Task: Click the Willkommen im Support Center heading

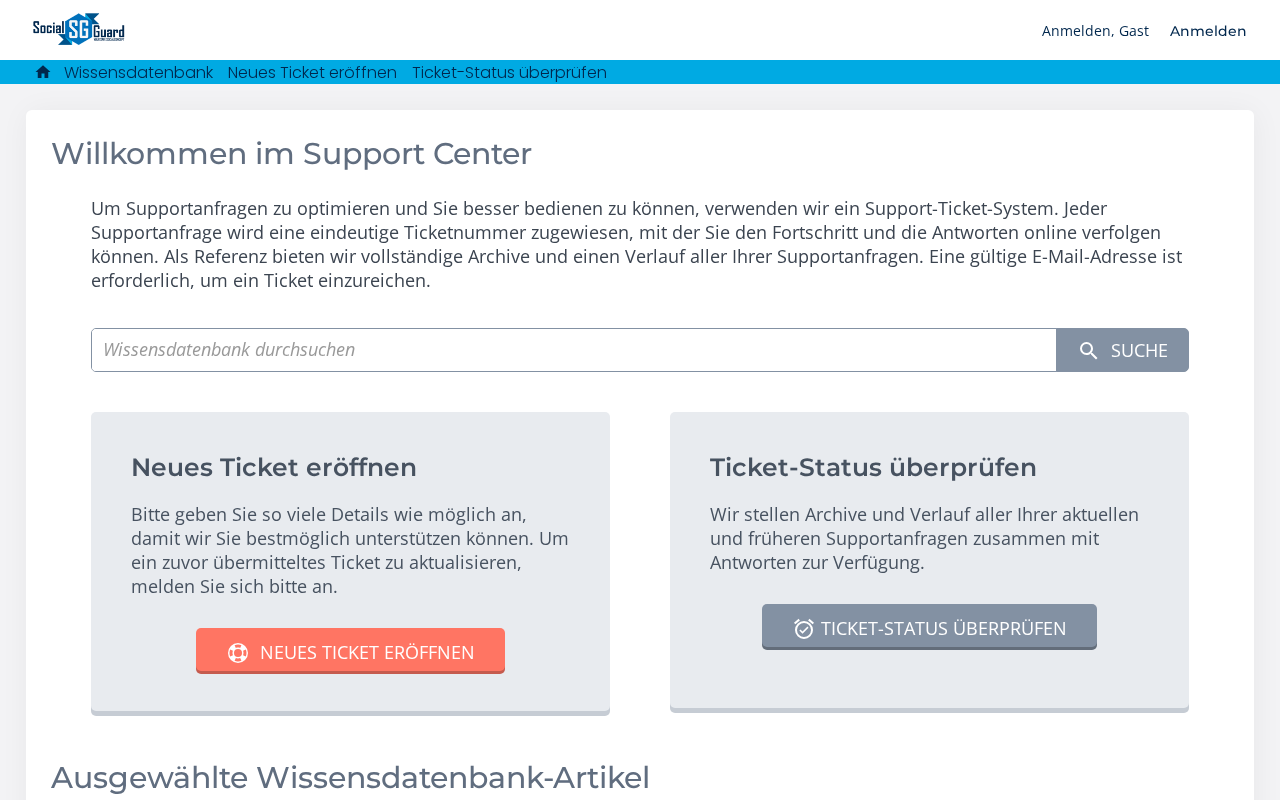Action: (291, 154)
